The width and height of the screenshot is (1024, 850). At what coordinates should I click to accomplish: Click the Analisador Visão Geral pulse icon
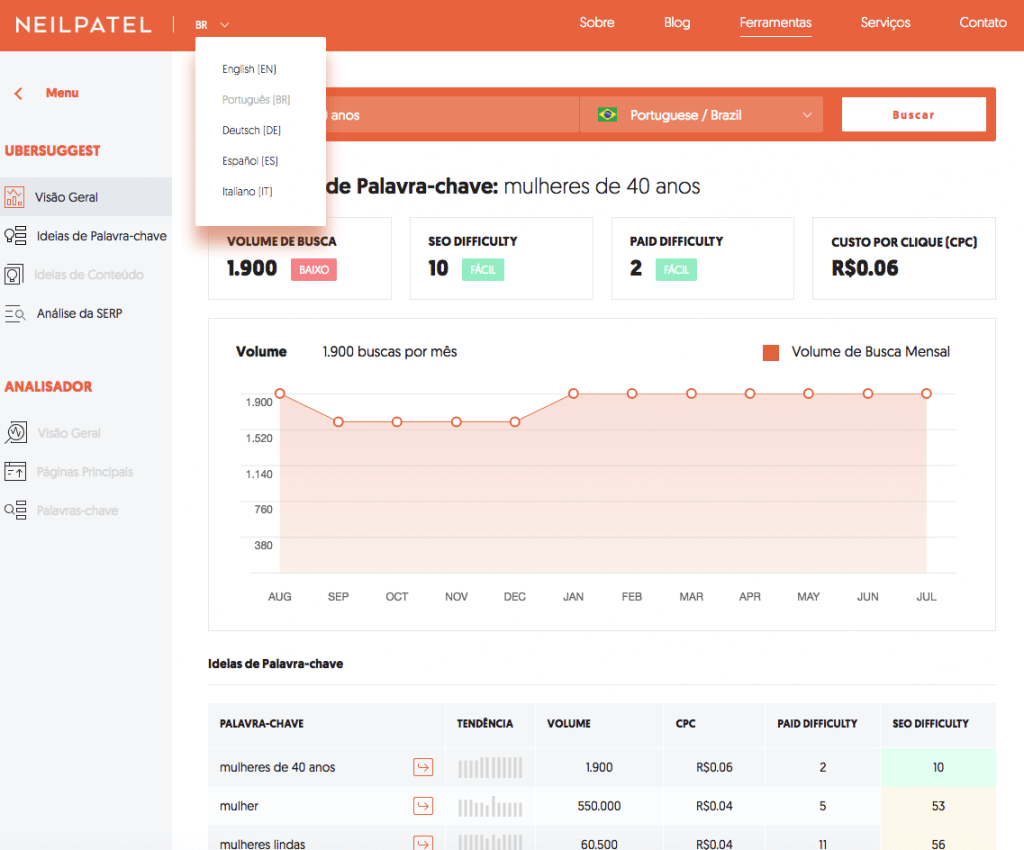coord(16,432)
